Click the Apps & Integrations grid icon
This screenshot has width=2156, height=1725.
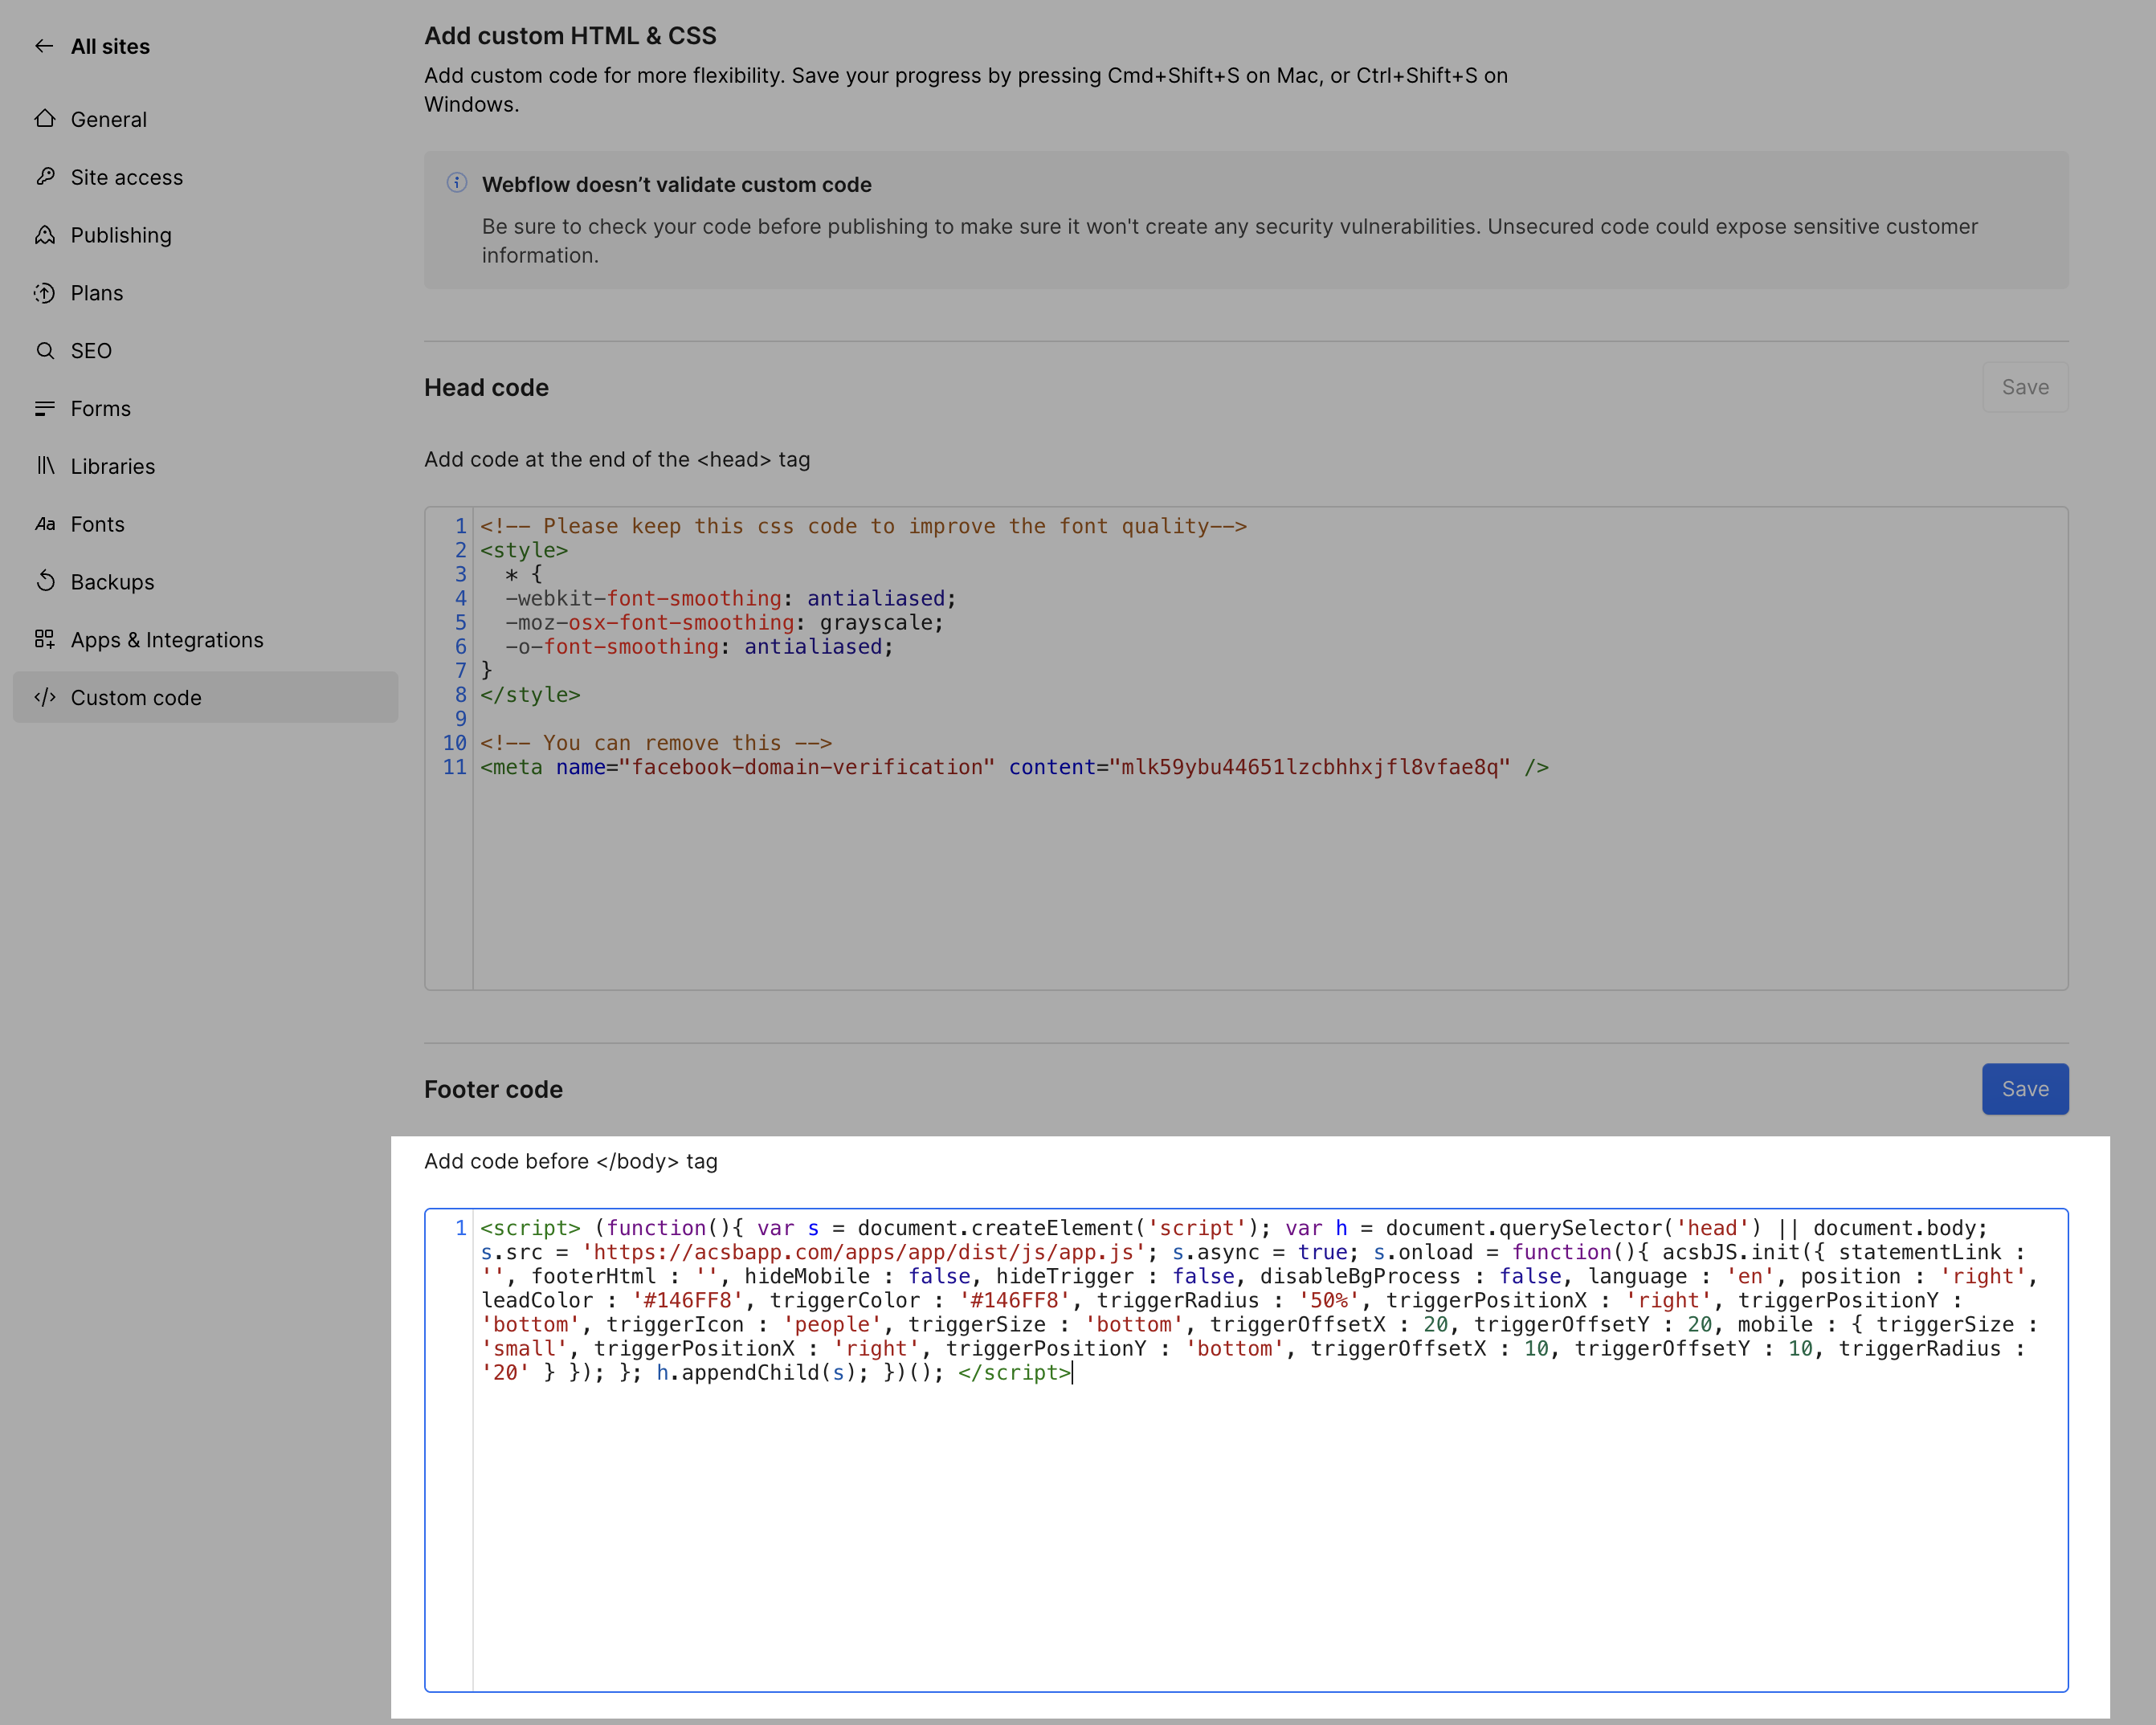point(45,640)
